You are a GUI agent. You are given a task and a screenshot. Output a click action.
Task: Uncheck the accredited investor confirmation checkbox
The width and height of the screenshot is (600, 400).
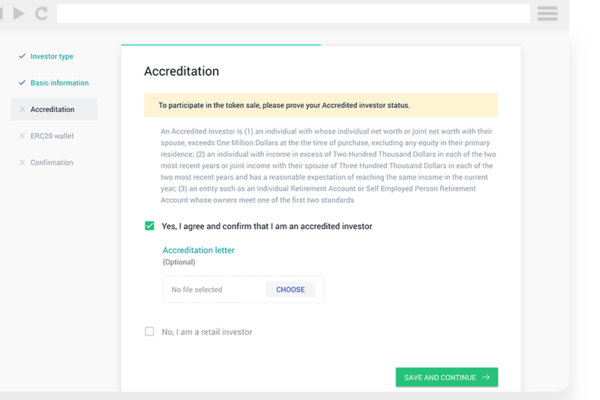click(150, 226)
